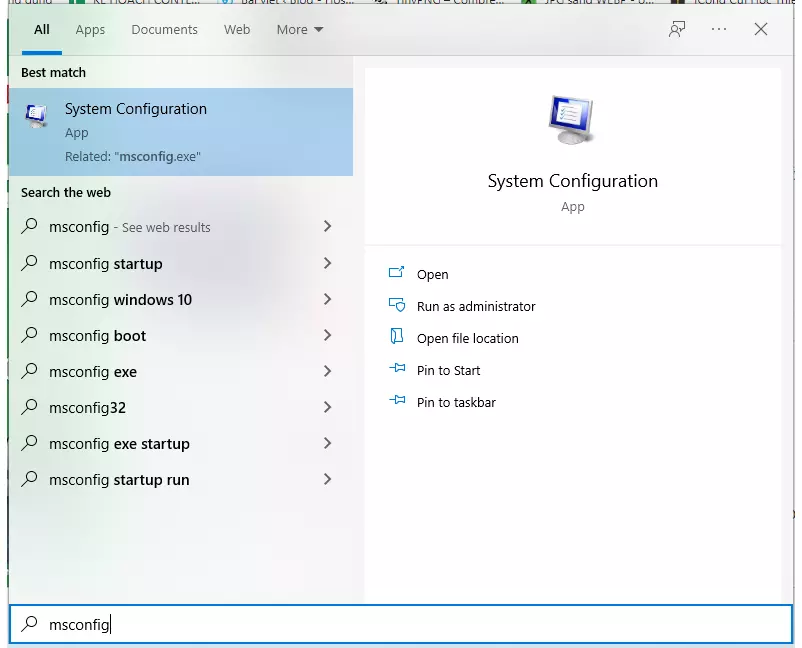
Task: Expand arrow for msconfig boot
Action: click(327, 335)
